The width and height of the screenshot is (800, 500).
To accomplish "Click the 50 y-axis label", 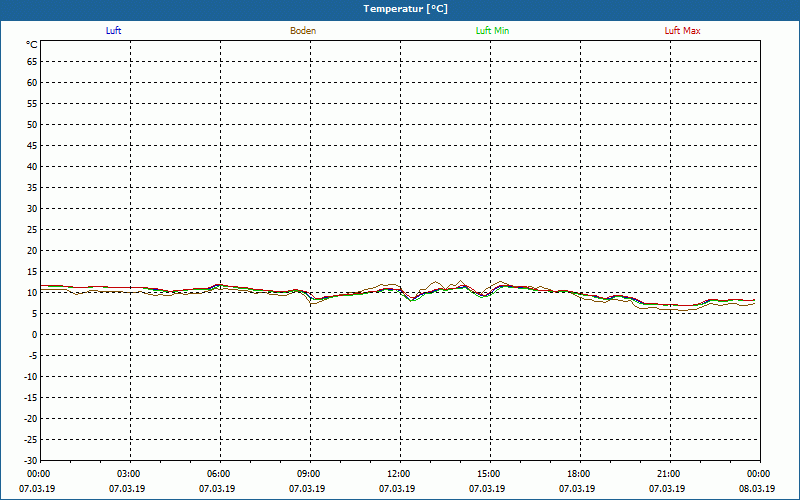I will click(x=32, y=124).
